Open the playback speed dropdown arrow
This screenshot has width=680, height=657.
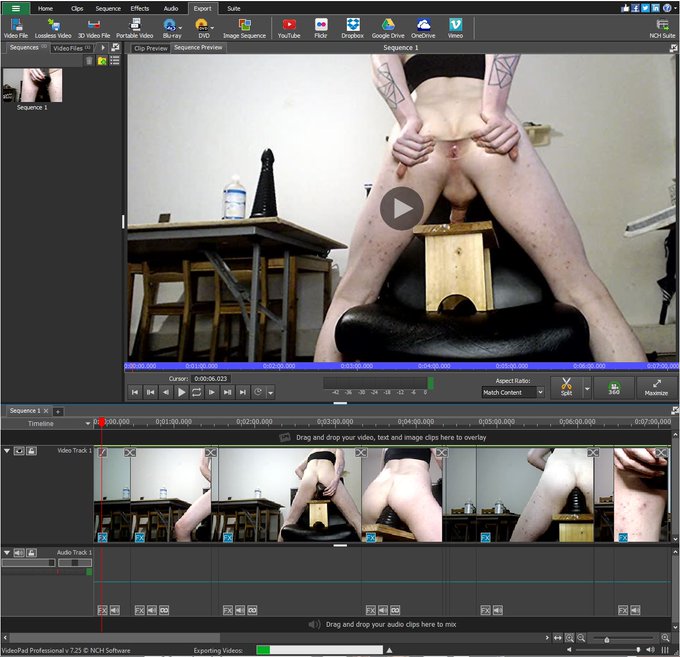point(271,393)
